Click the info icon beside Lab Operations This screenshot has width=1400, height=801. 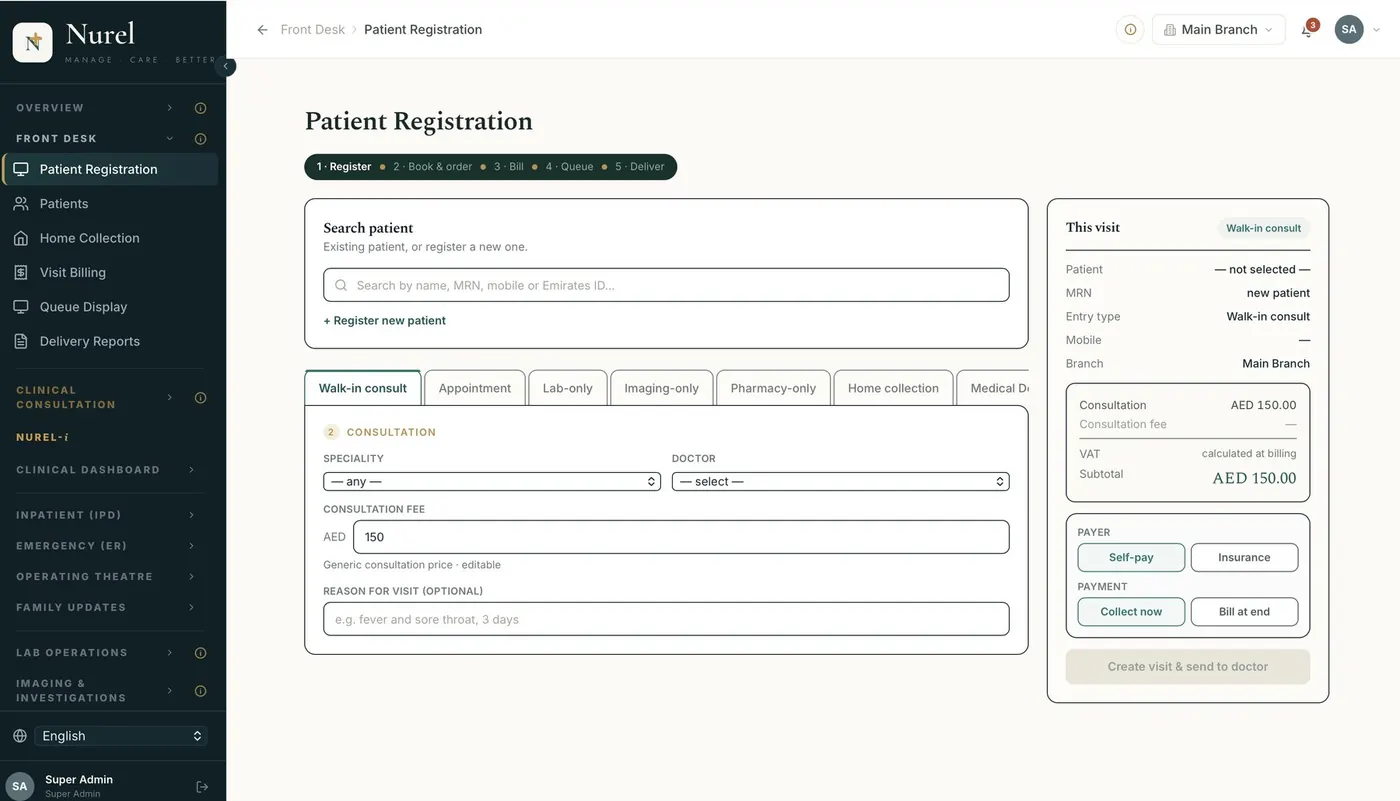coord(200,653)
